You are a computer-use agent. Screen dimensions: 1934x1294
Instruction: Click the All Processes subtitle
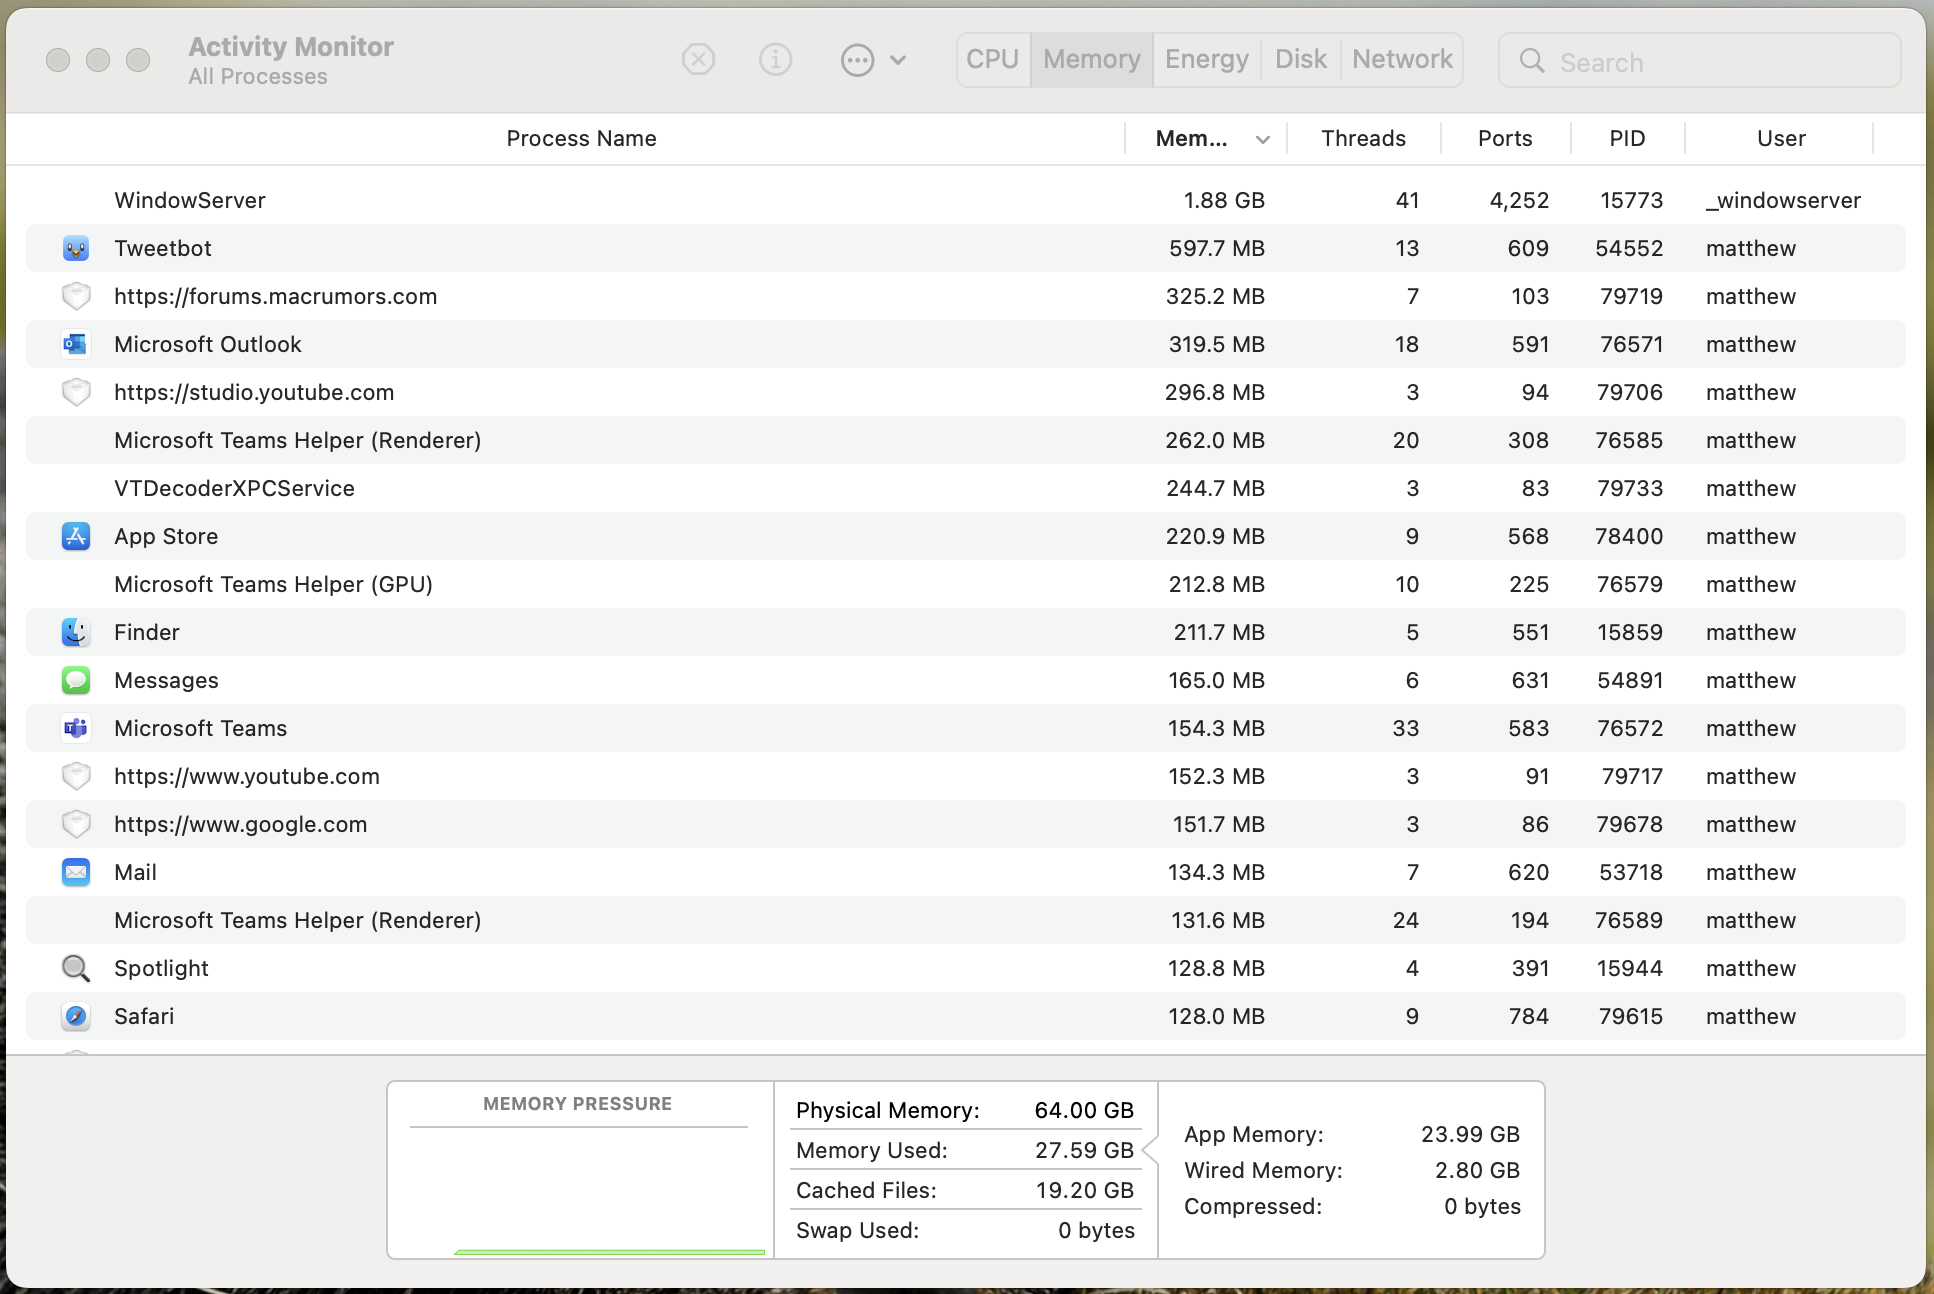point(258,77)
